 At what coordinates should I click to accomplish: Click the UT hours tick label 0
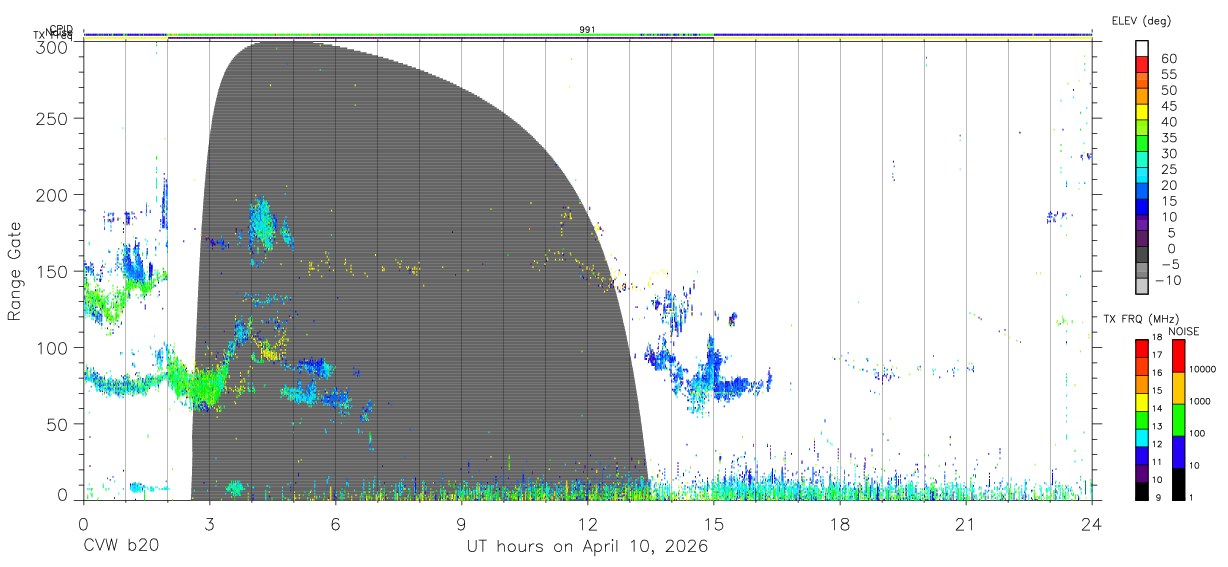(83, 524)
